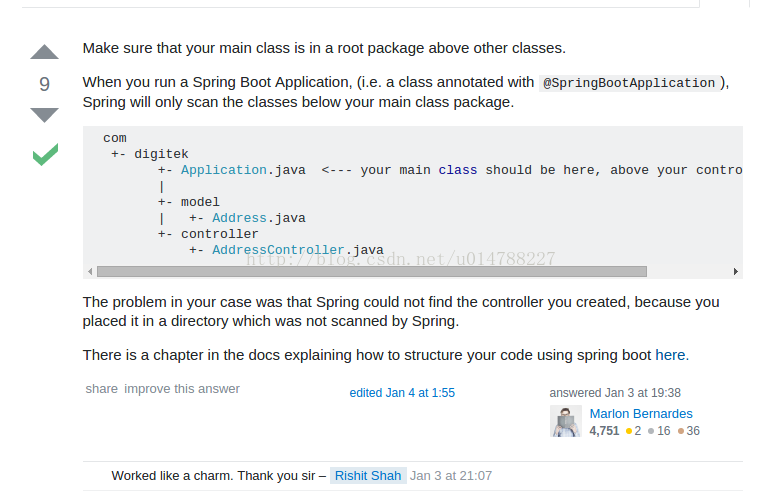The width and height of the screenshot is (782, 497).
Task: Click the vote count number 9
Action: pos(44,84)
